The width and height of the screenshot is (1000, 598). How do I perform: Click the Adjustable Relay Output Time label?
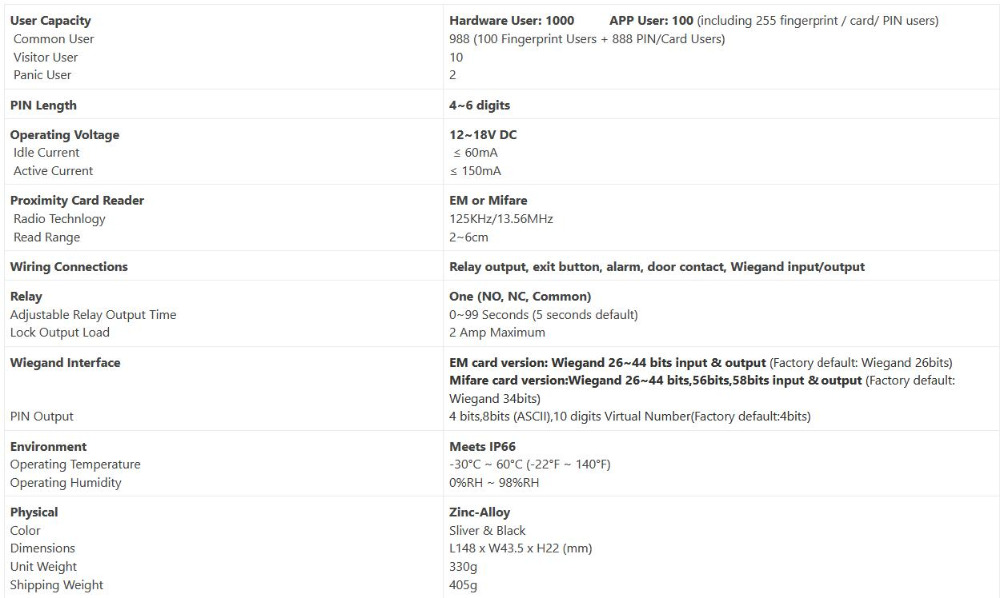tap(93, 314)
